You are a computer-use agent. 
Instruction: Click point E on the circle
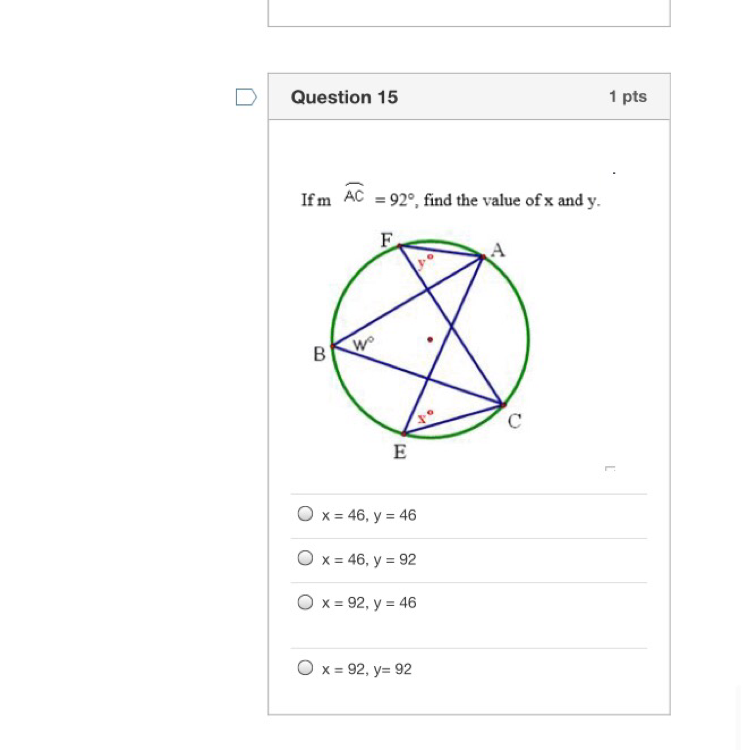pyautogui.click(x=404, y=434)
